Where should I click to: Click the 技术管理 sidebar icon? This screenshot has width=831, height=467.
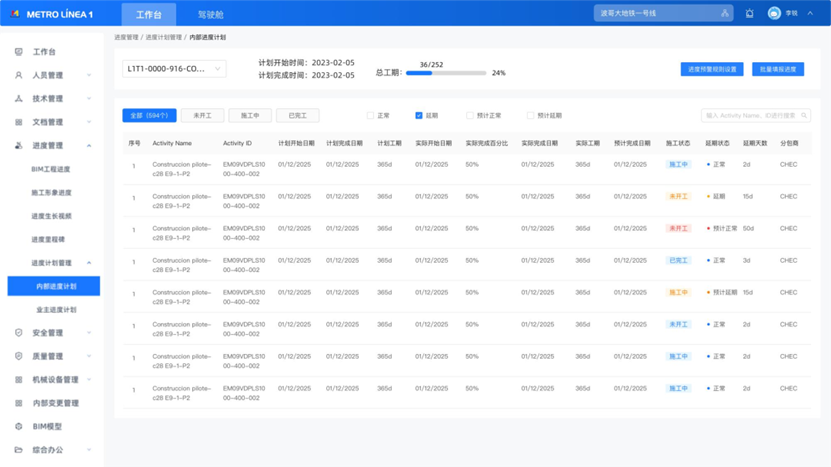pos(19,99)
